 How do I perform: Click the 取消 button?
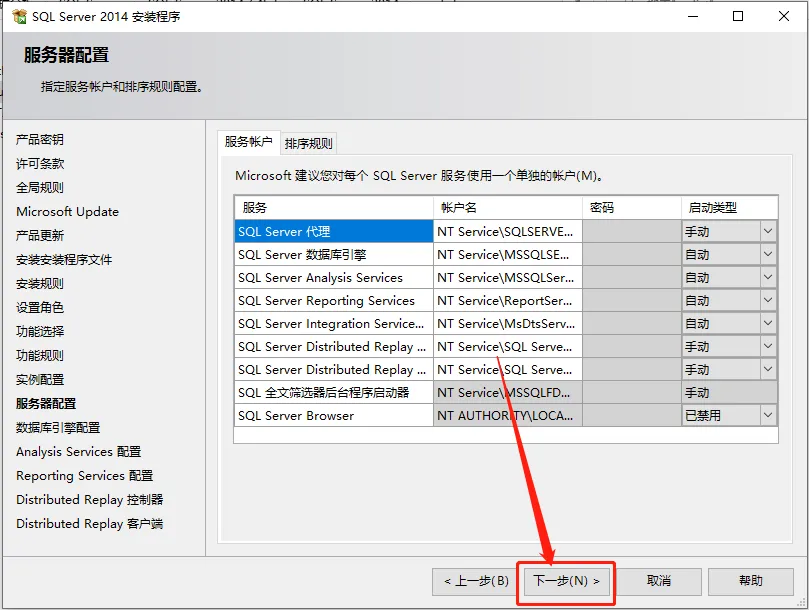(x=658, y=582)
